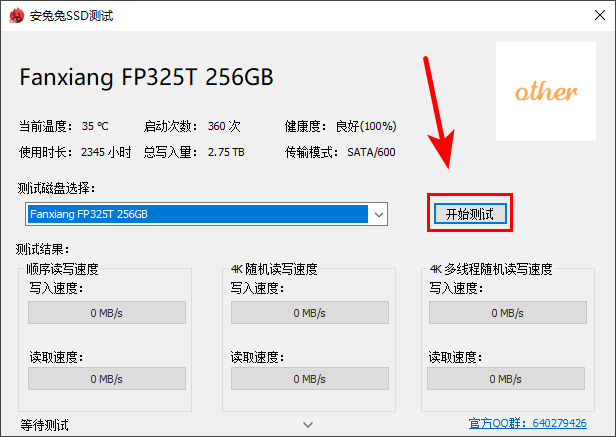Viewport: 616px width, 437px height.
Task: Select the 4K随机 write speed field
Action: (310, 313)
